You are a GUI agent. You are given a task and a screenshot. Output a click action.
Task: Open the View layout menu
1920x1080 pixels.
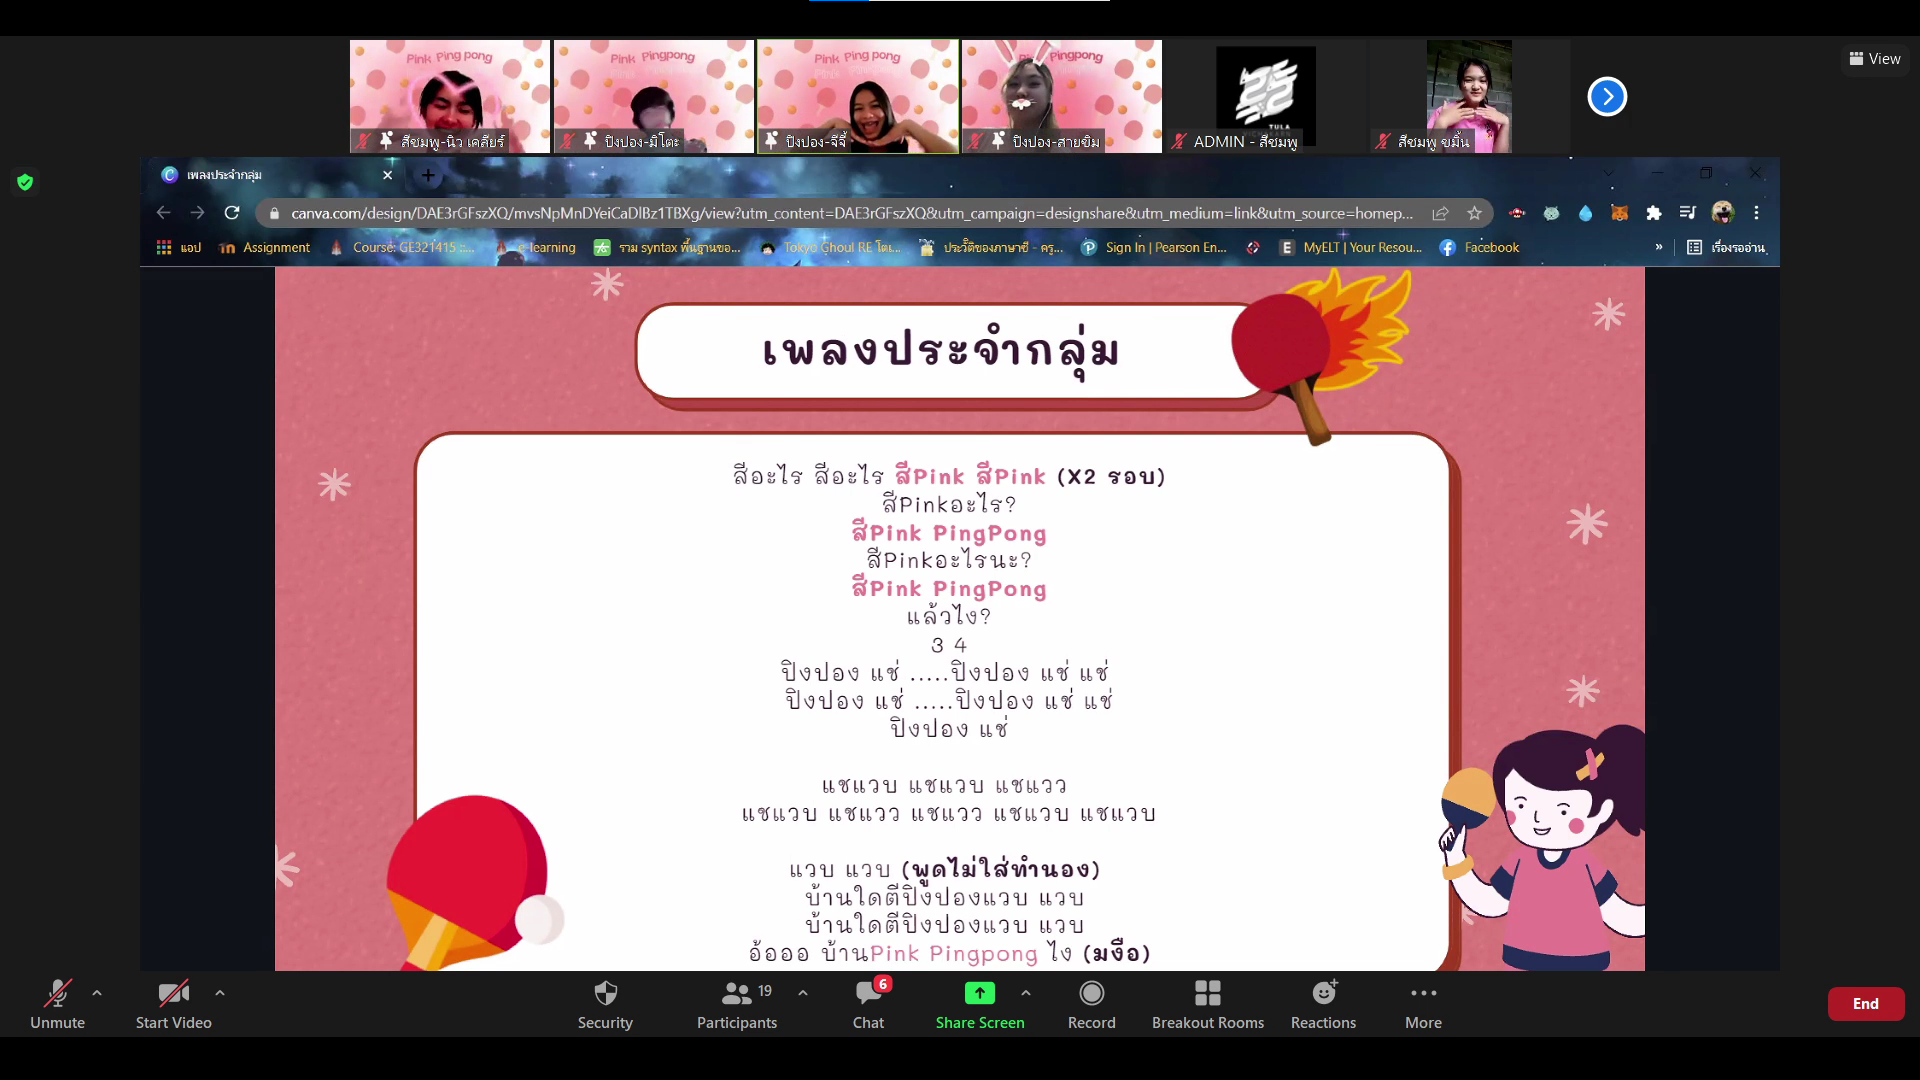tap(1875, 59)
